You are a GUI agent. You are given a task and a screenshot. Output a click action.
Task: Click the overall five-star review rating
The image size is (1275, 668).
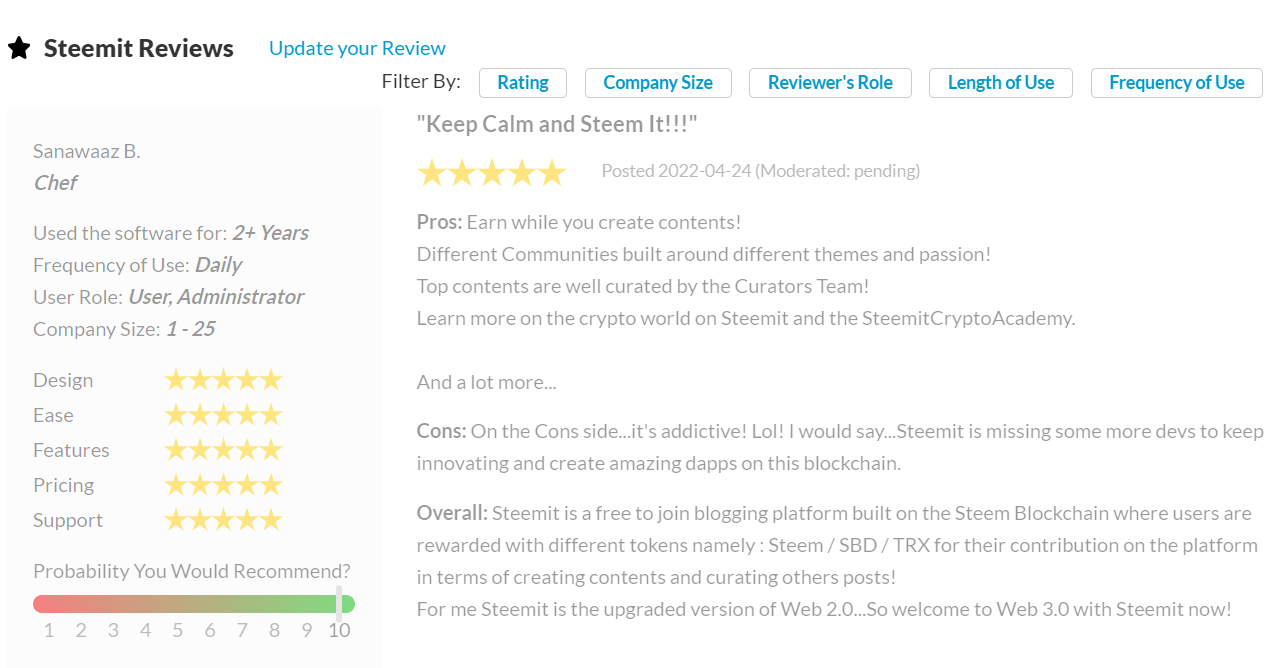491,173
